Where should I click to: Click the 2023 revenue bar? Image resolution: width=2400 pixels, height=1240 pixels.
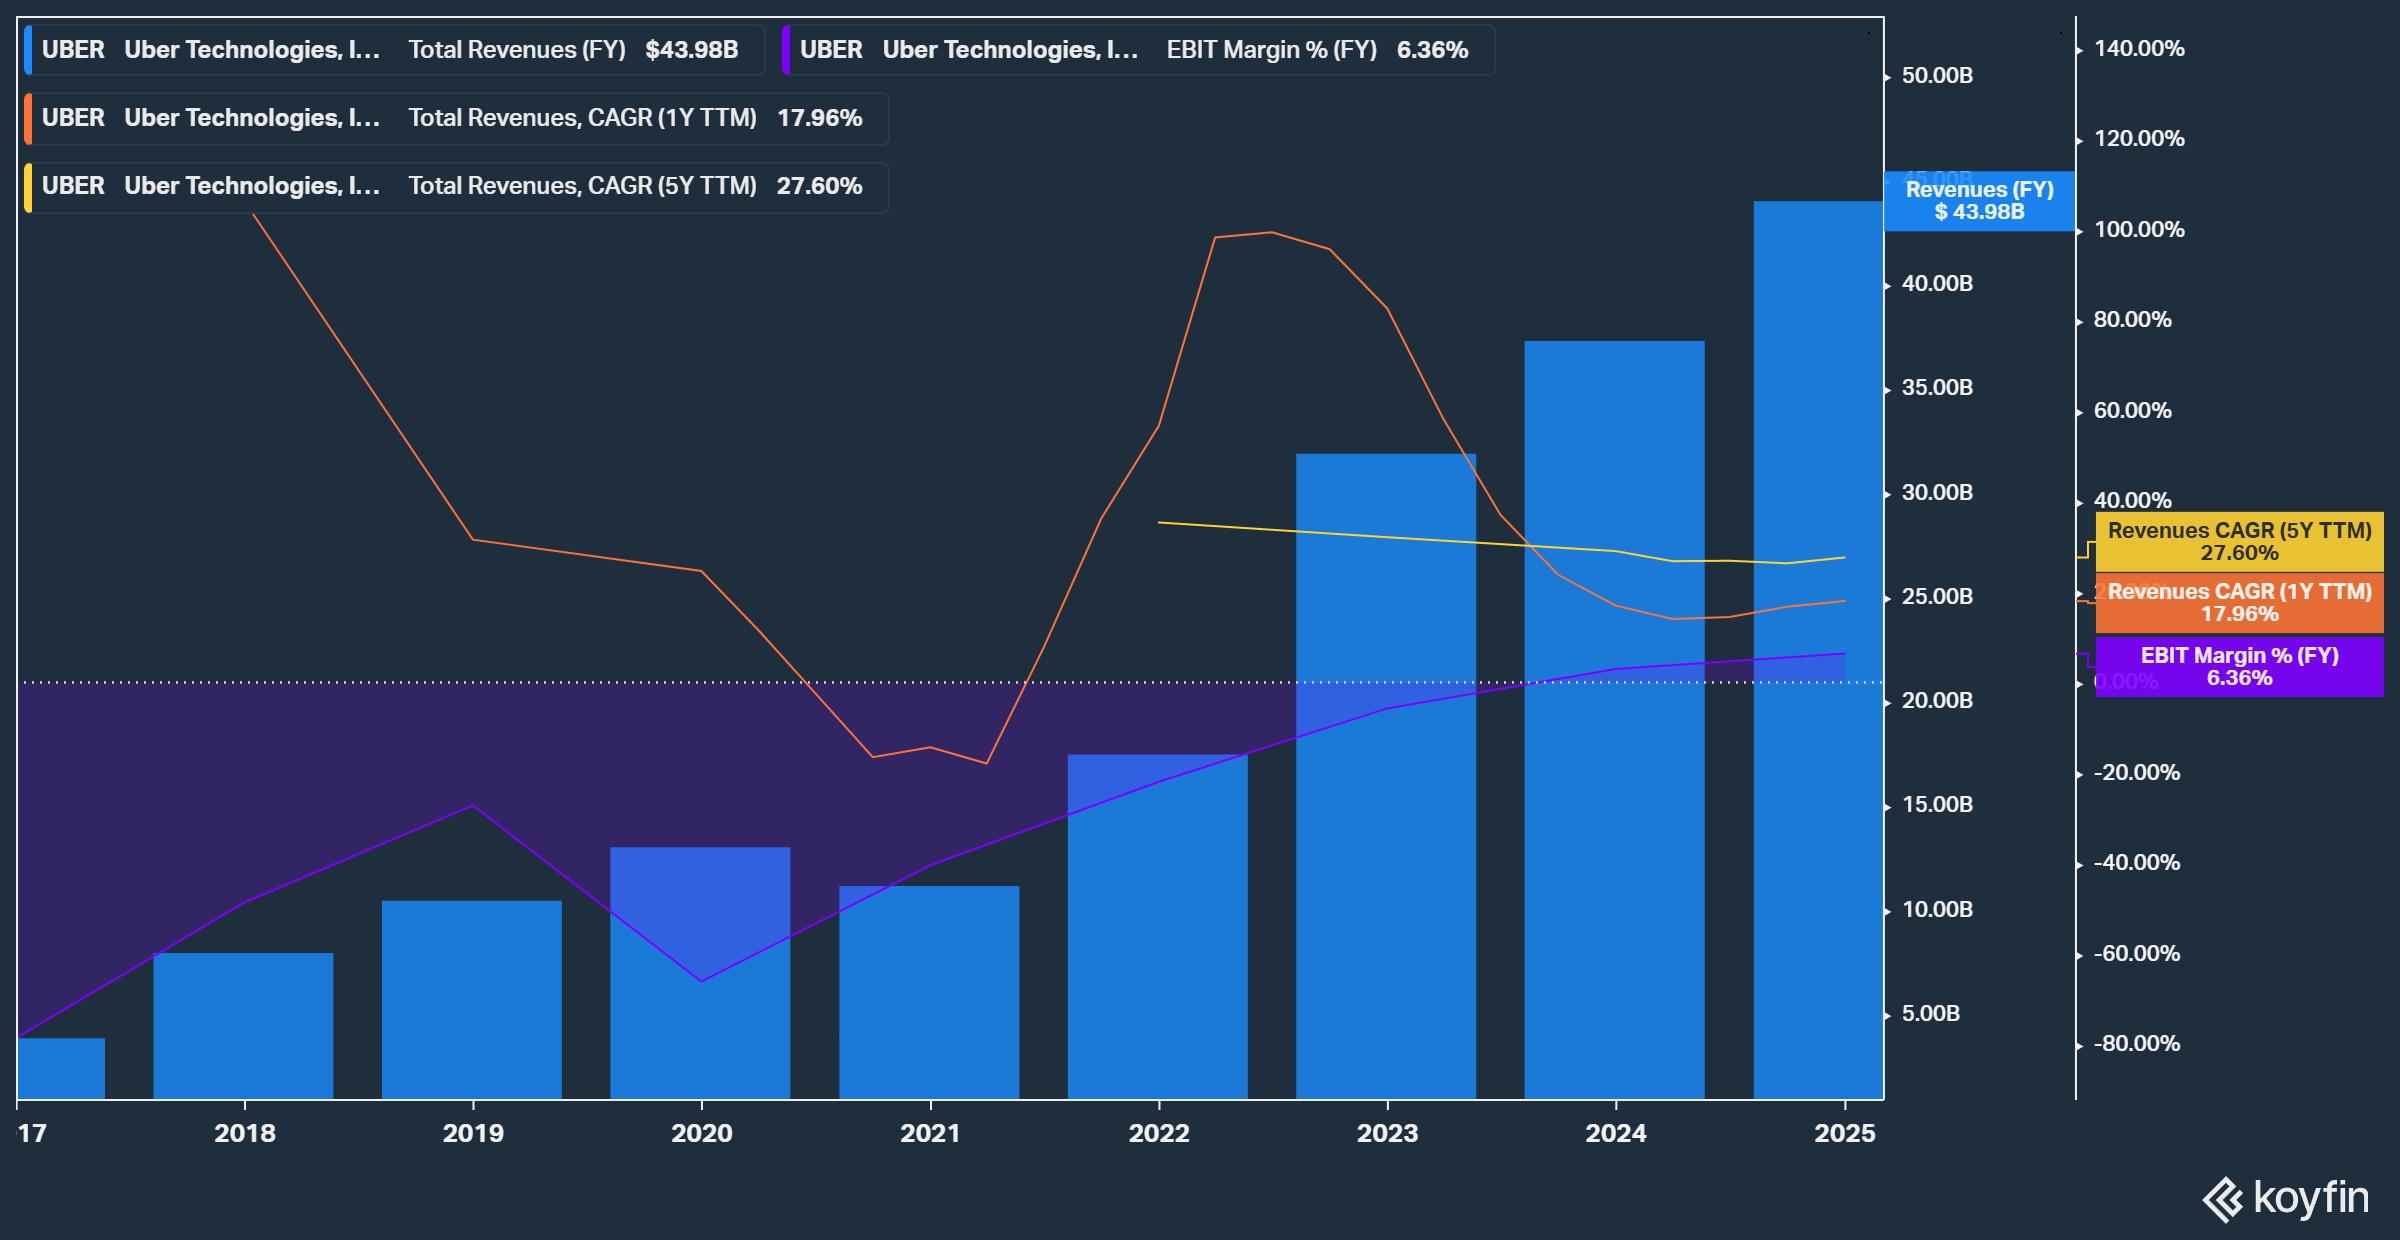pyautogui.click(x=1386, y=776)
